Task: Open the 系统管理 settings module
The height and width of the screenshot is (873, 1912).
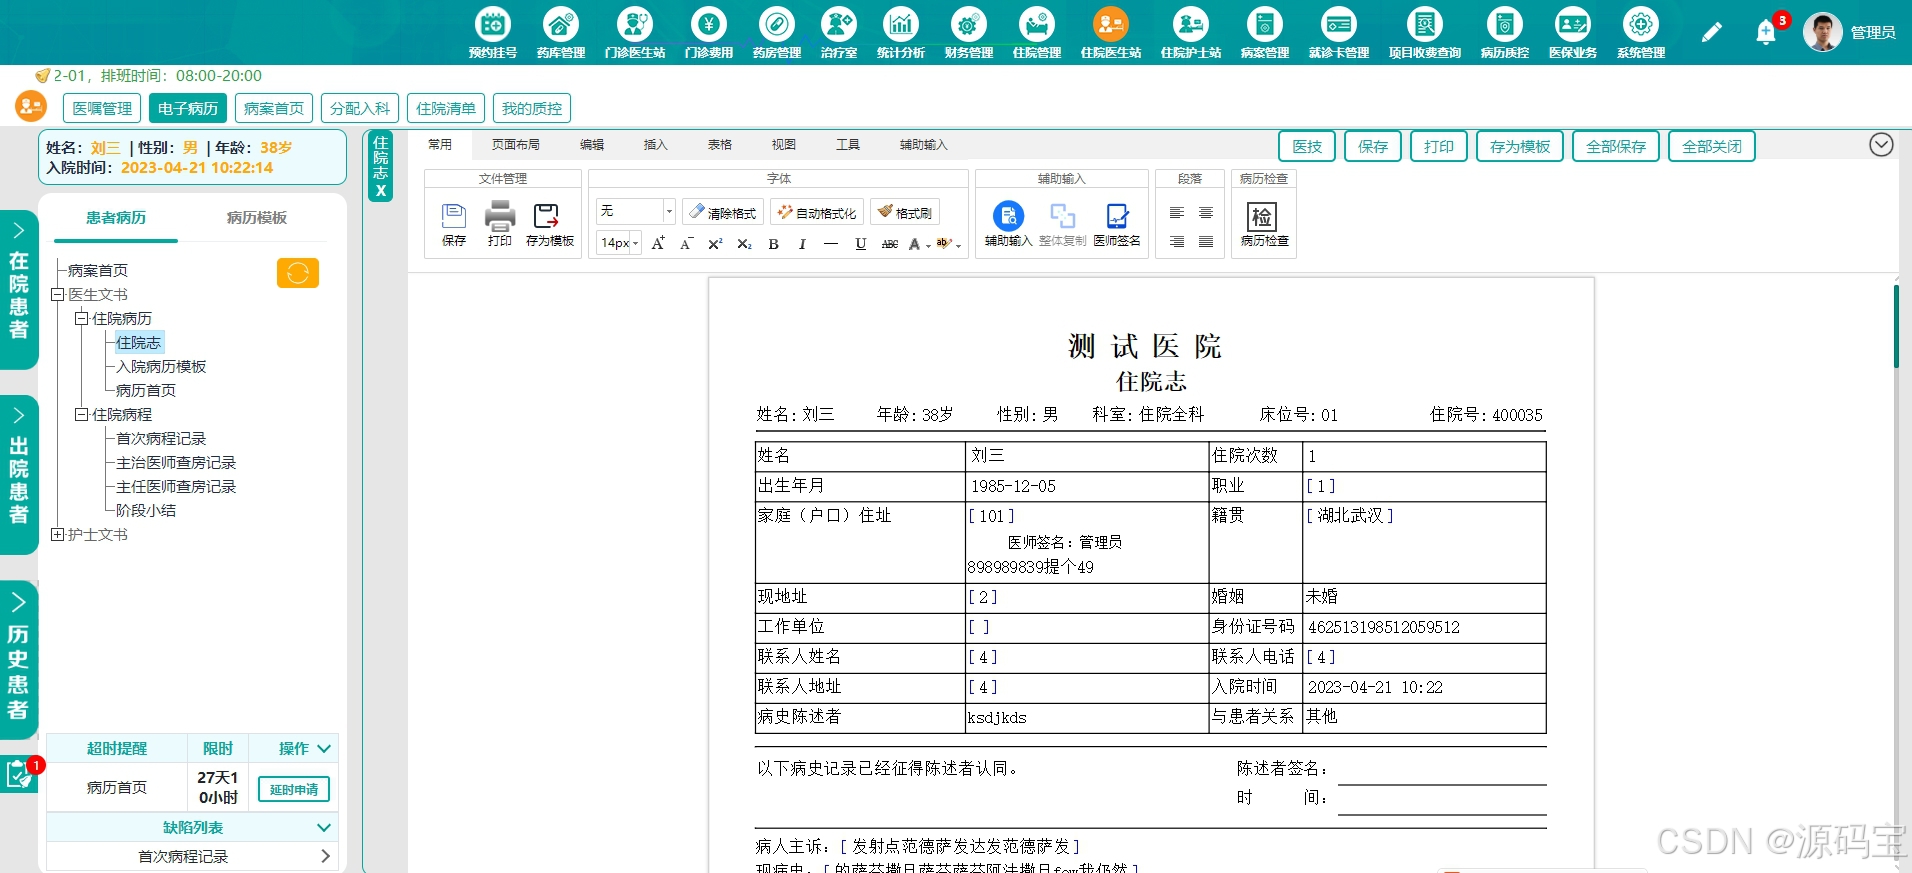Action: [x=1640, y=33]
